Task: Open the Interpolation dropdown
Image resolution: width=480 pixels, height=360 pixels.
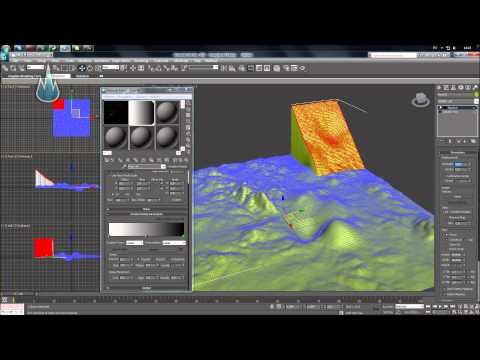Action: (174, 243)
